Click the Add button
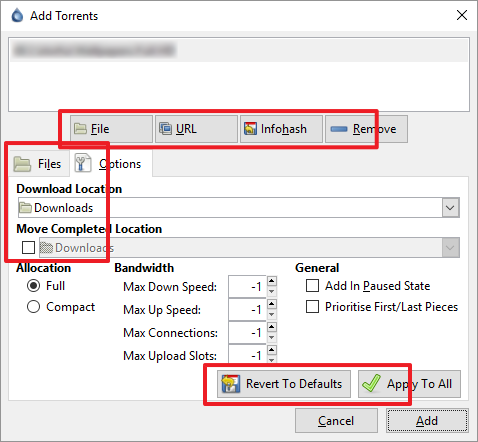 pos(427,421)
